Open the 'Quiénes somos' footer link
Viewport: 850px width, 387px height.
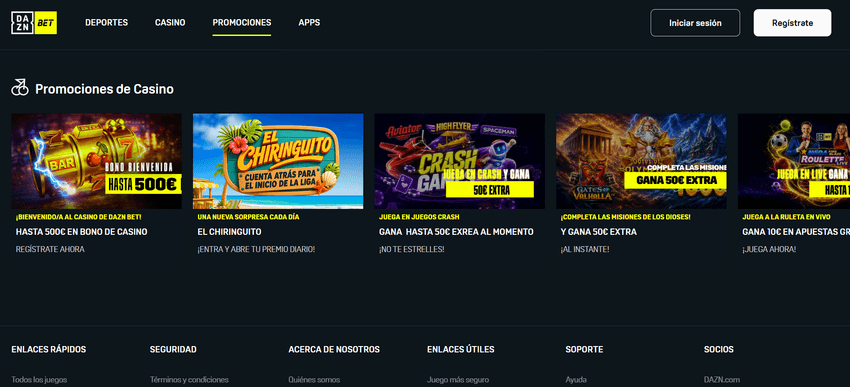314,380
